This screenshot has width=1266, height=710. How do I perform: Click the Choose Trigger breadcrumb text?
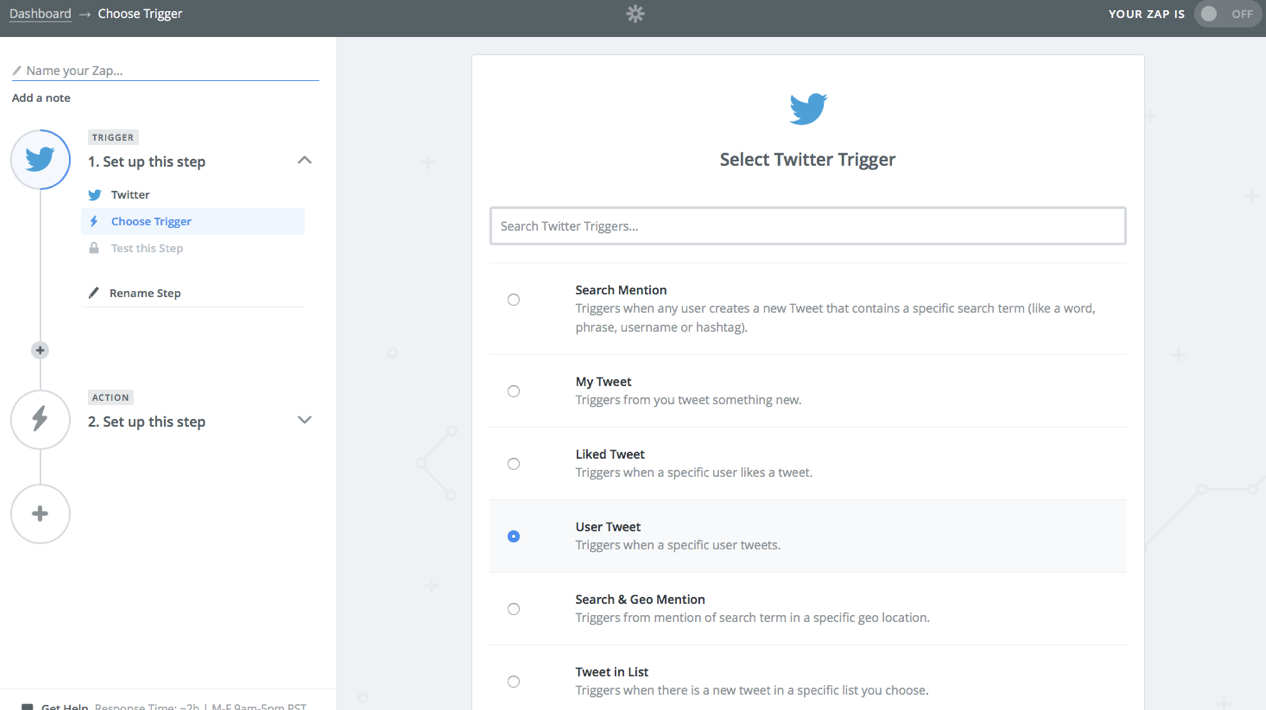coord(140,14)
